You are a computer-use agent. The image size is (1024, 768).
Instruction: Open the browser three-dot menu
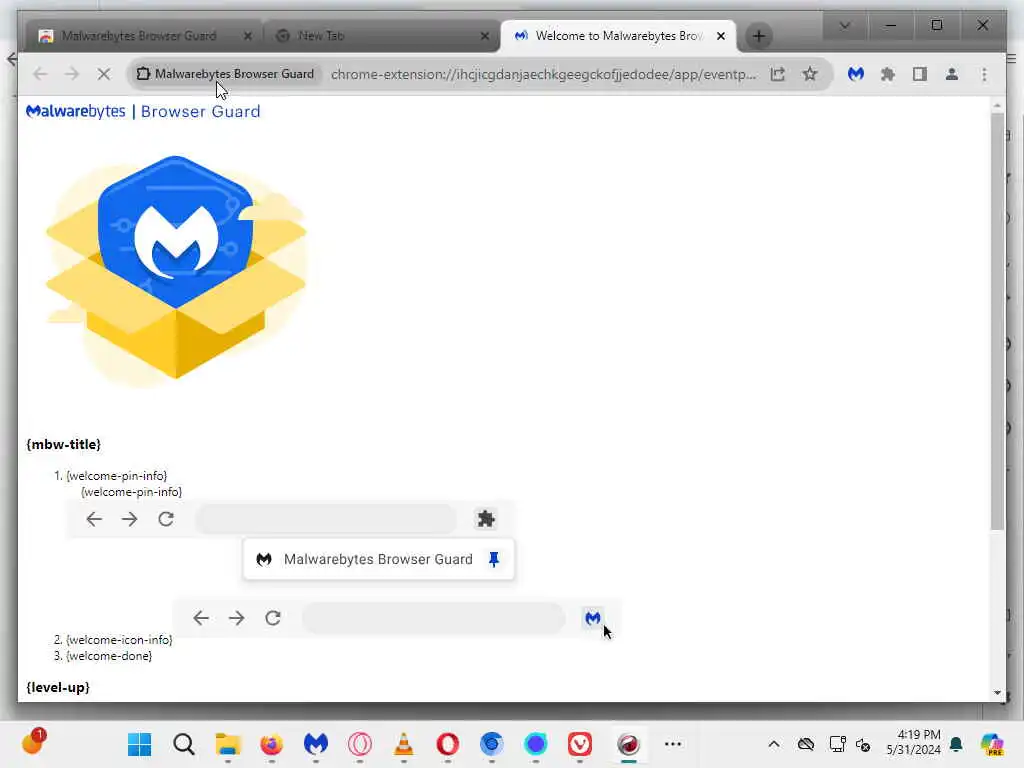point(984,74)
